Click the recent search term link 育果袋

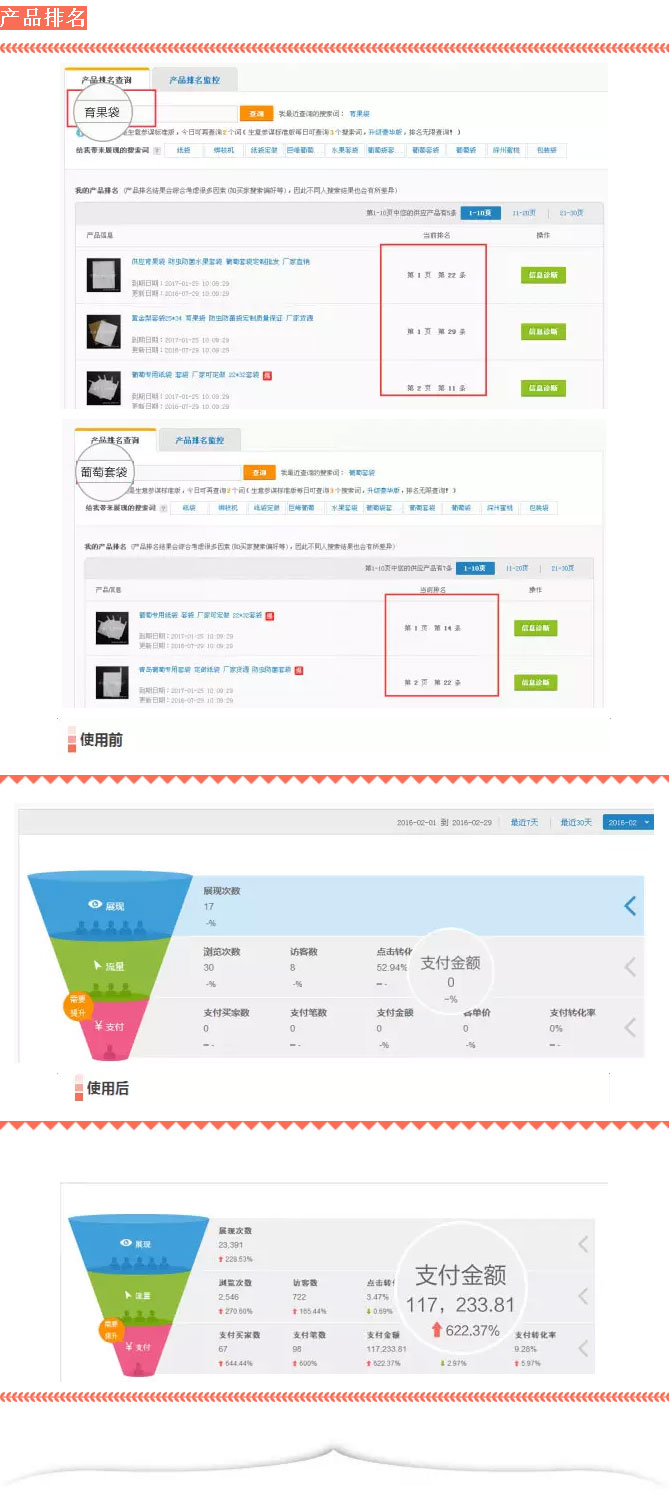359,115
